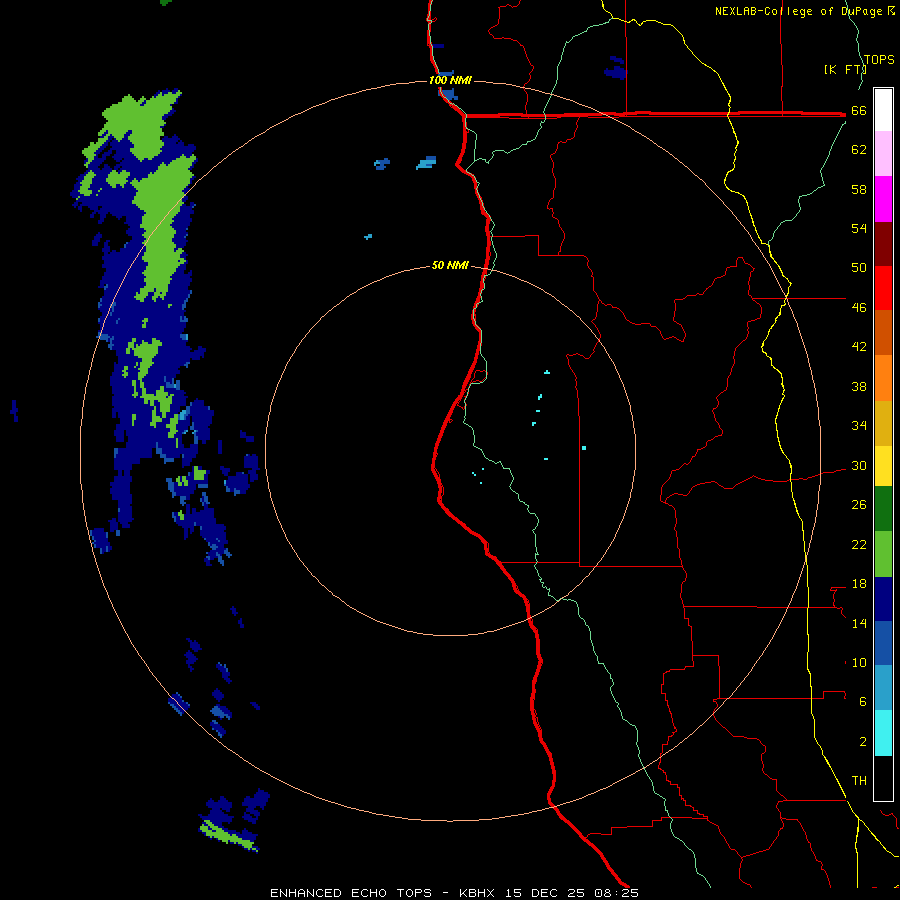Click the 14 legend value

[859, 623]
